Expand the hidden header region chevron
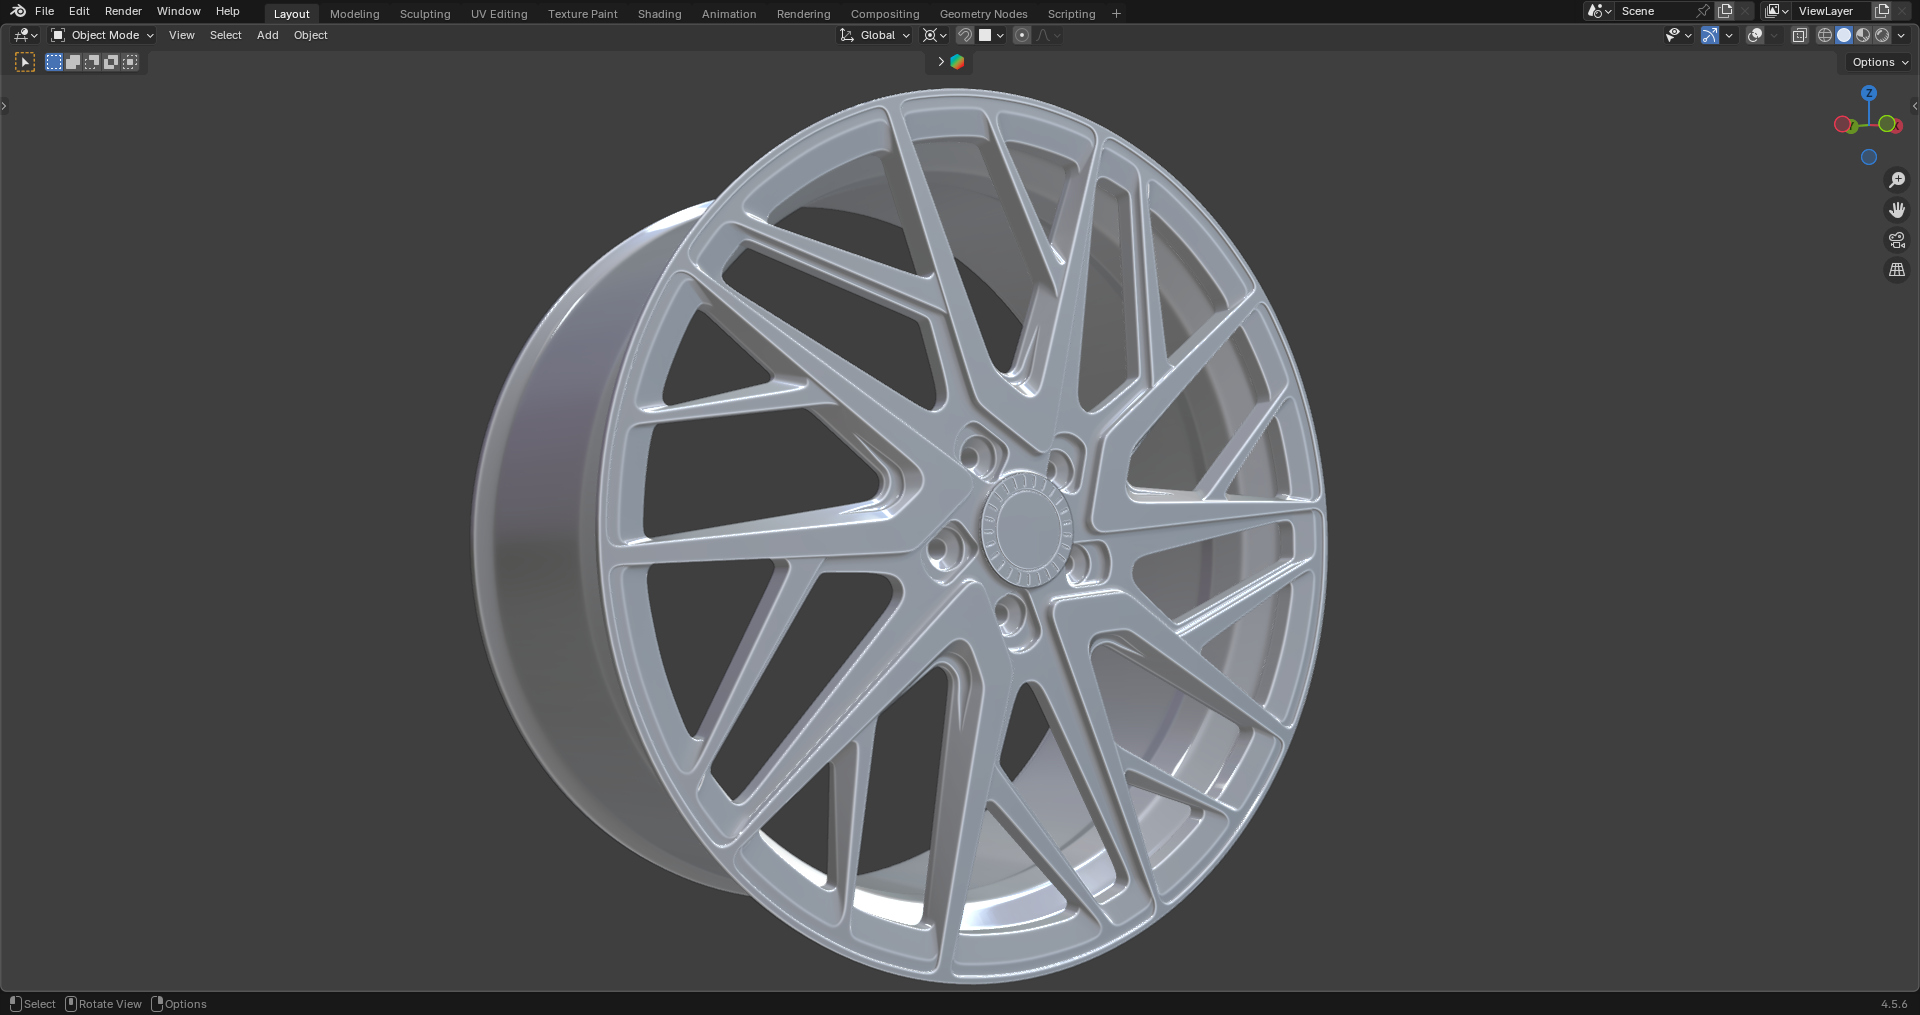Viewport: 1920px width, 1015px height. (x=940, y=62)
